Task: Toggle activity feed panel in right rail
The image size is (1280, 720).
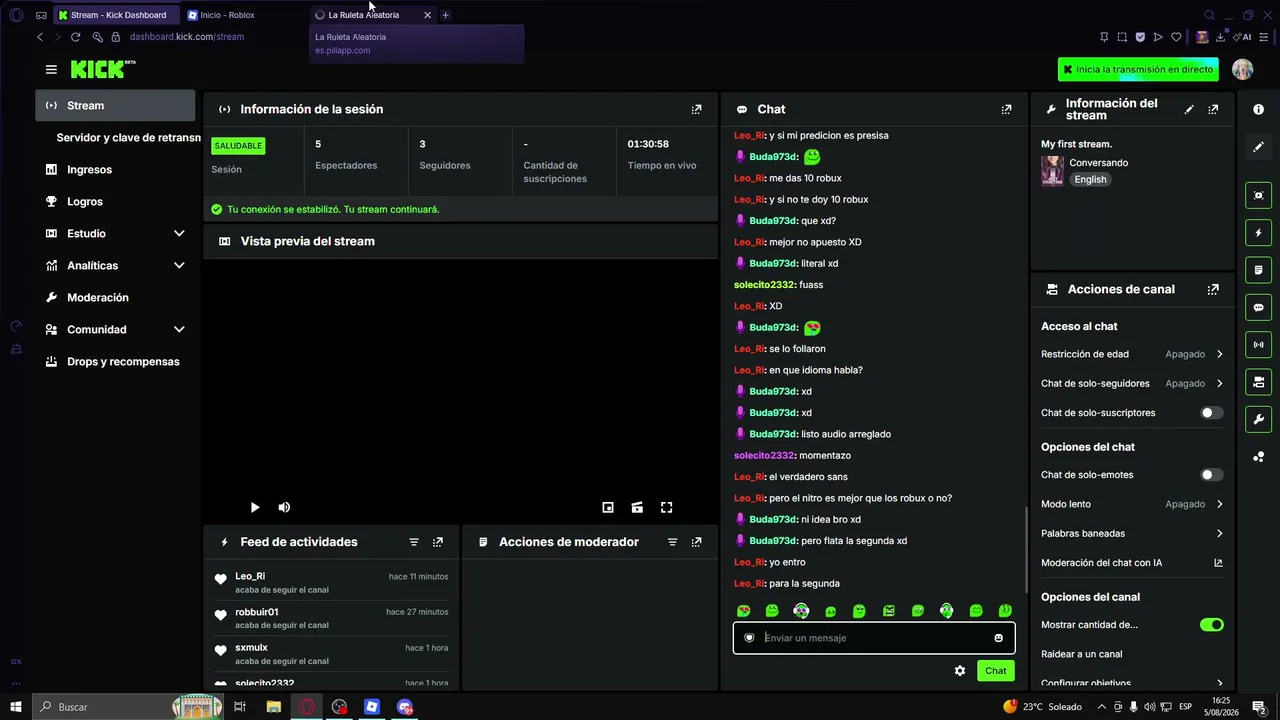Action: point(1258,233)
